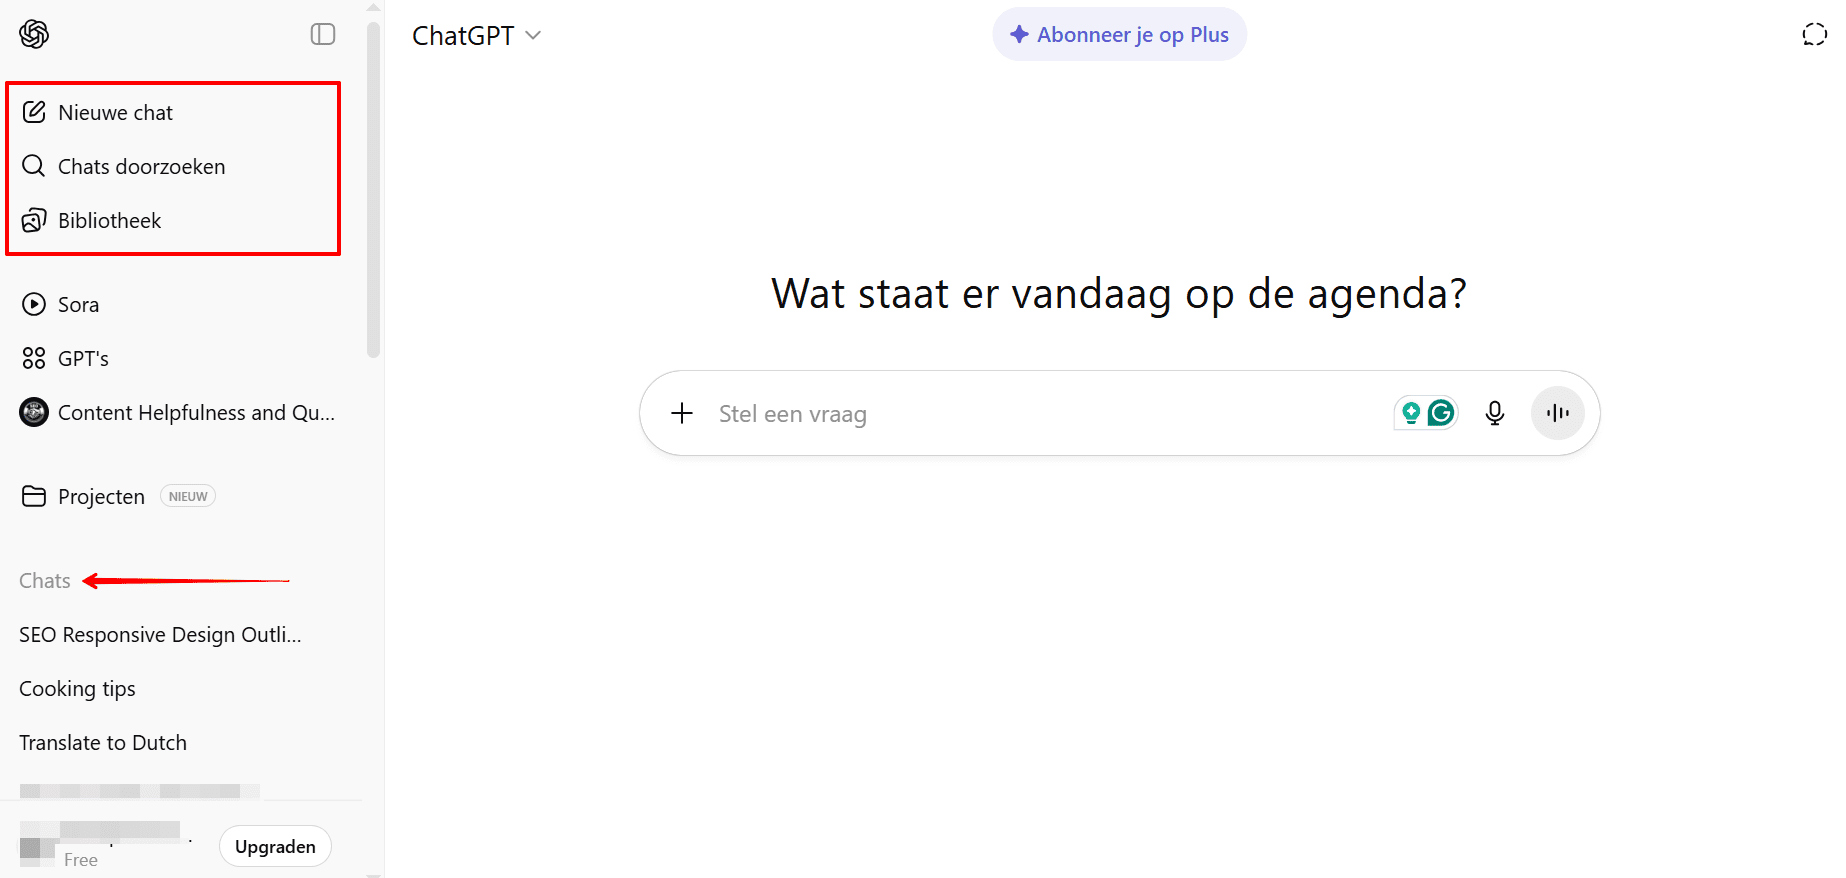This screenshot has height=878, width=1846.
Task: Expand the ChatGPT model dropdown
Action: tap(476, 36)
